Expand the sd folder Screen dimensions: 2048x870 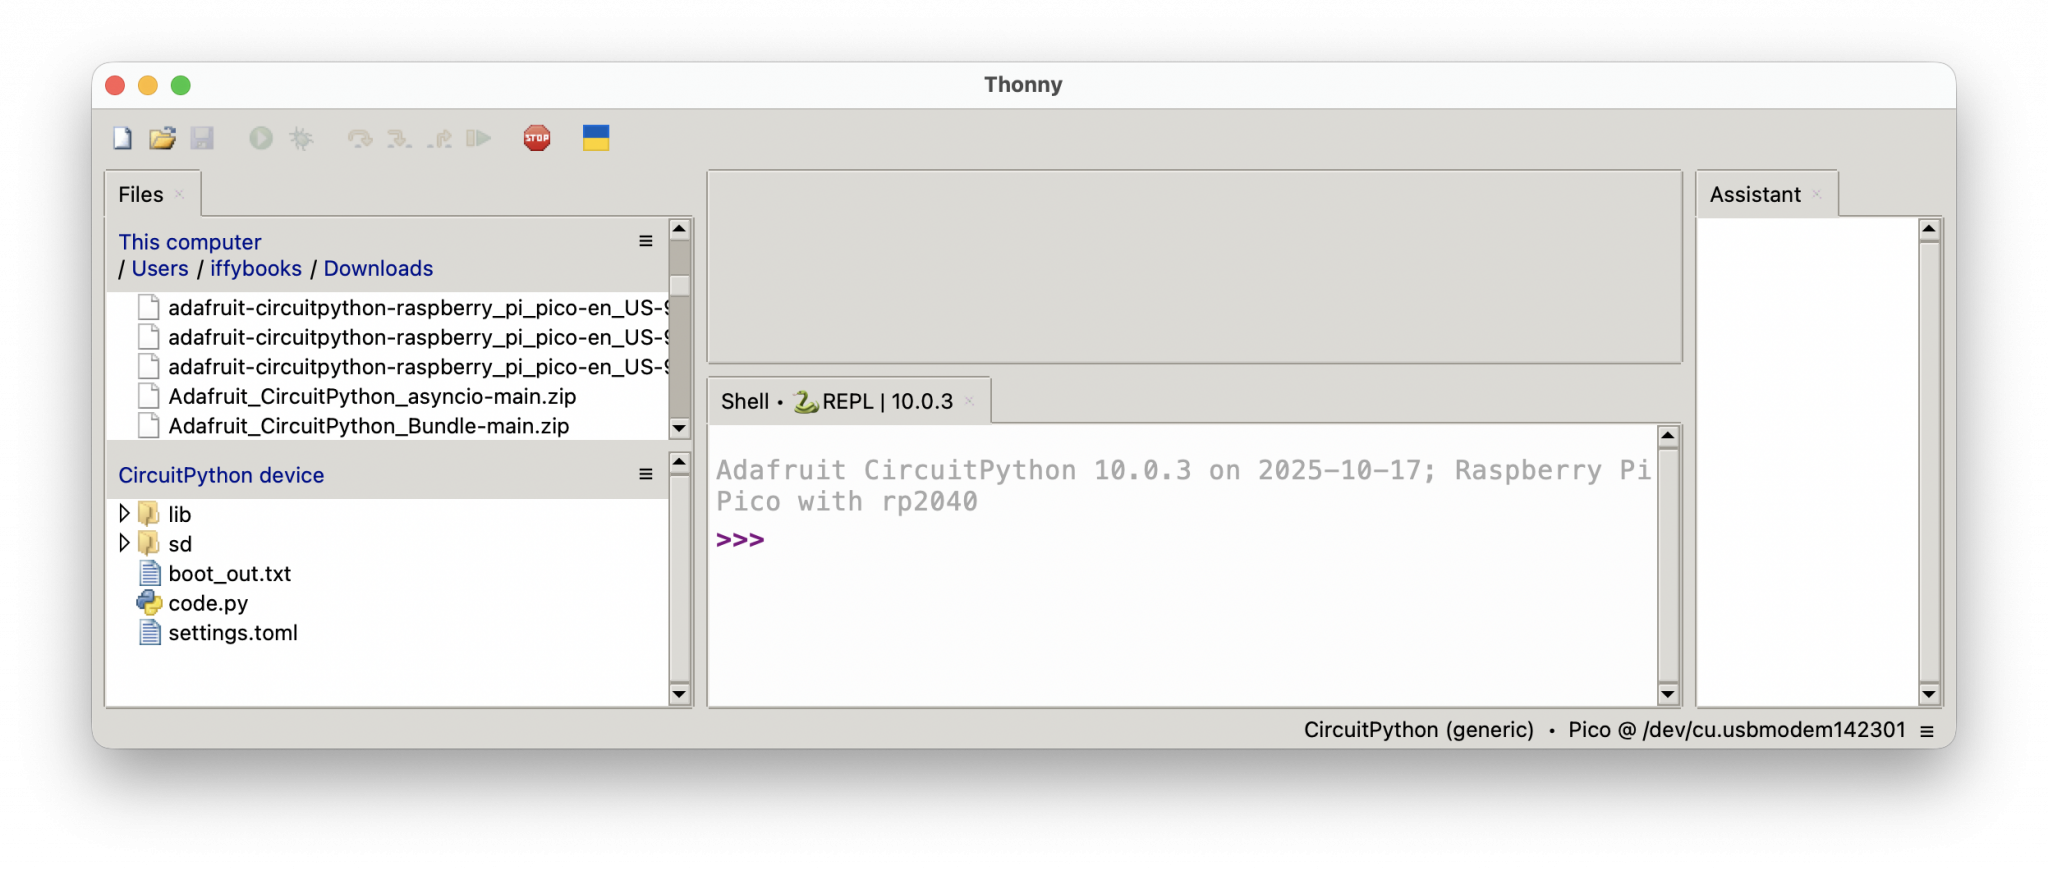coord(124,543)
